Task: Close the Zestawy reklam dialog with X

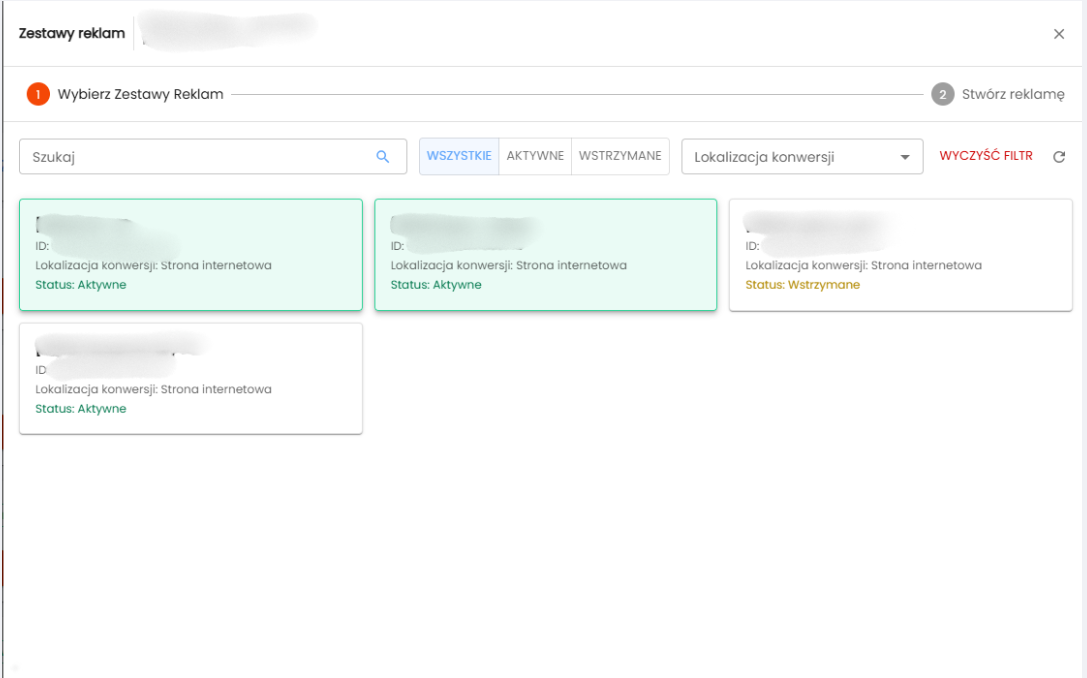Action: (1059, 34)
